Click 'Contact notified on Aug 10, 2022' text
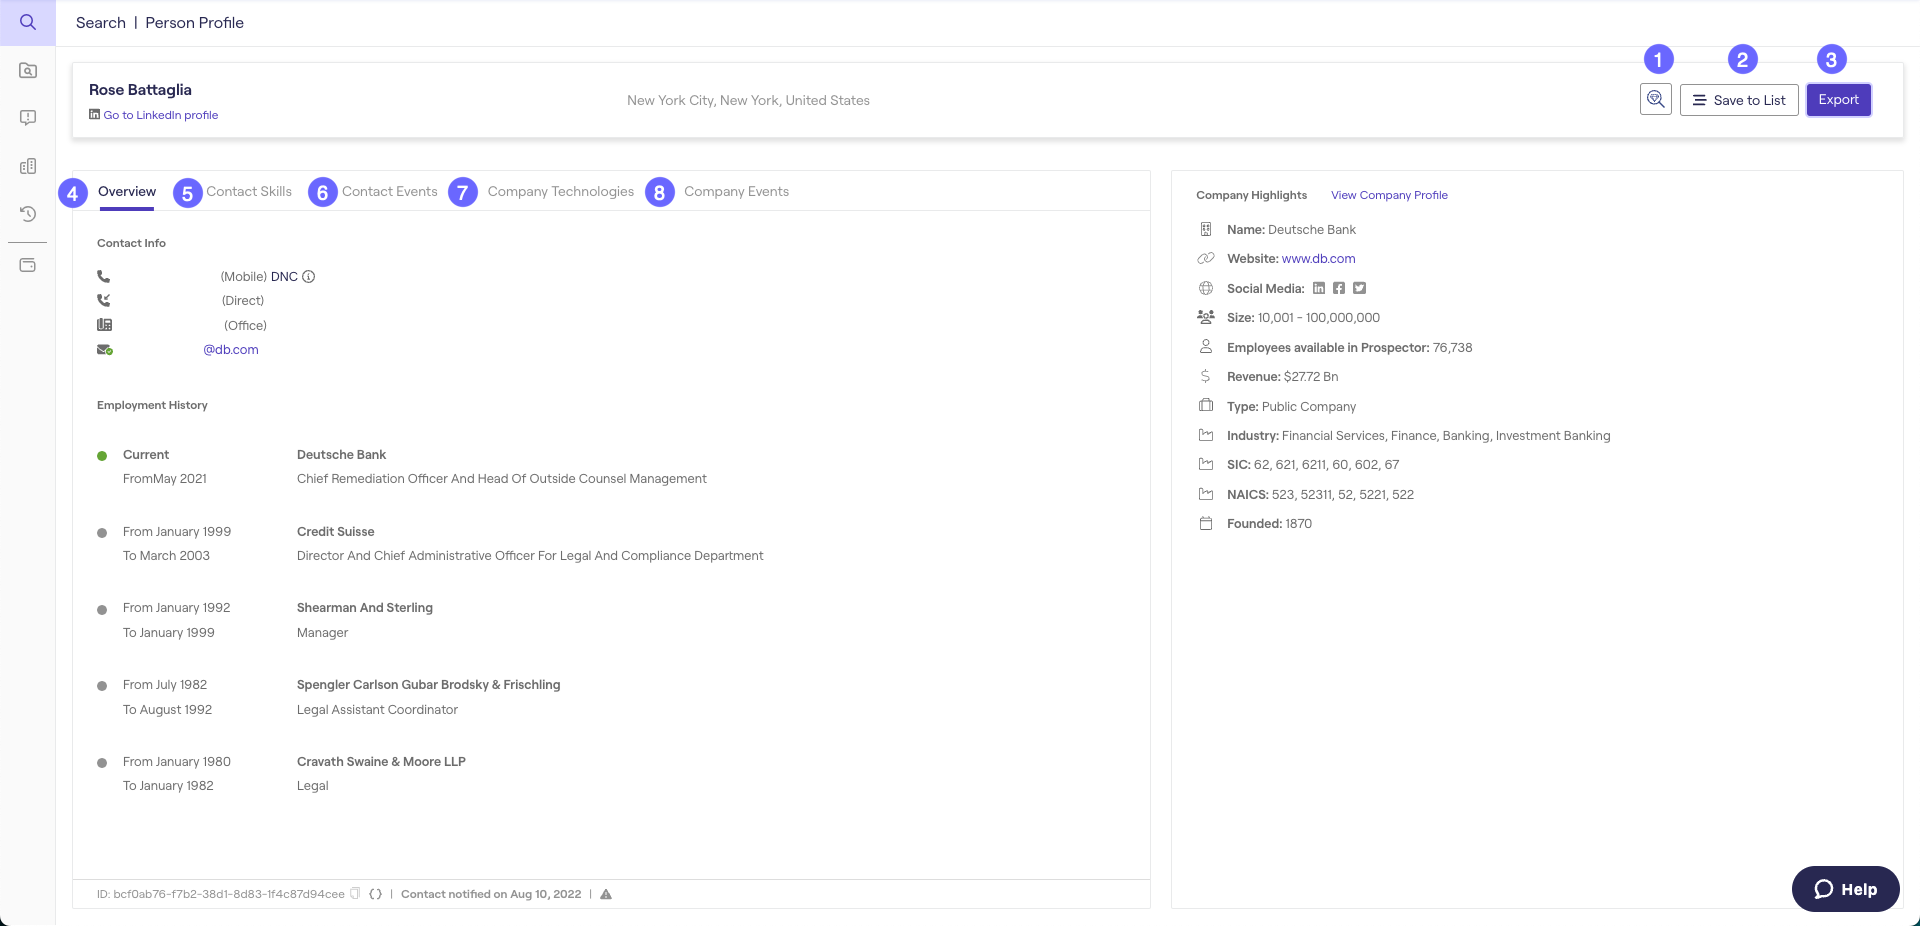The width and height of the screenshot is (1920, 926). click(x=491, y=894)
